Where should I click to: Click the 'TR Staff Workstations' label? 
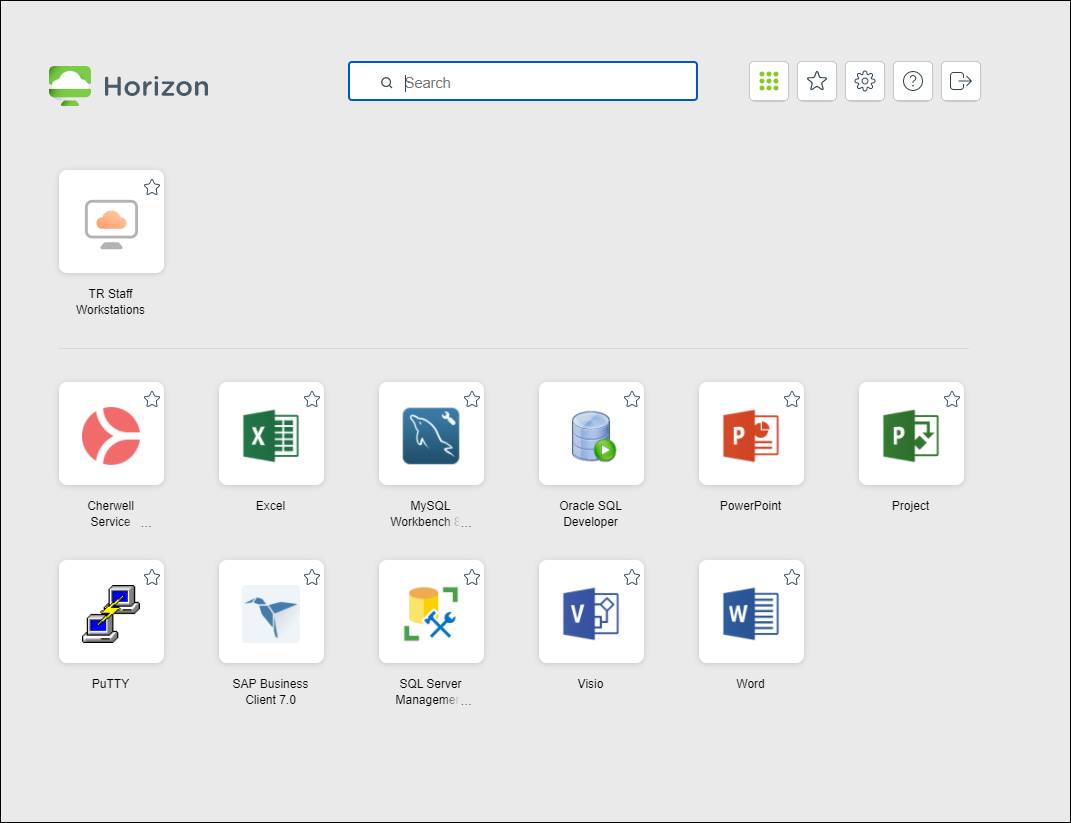coord(111,301)
